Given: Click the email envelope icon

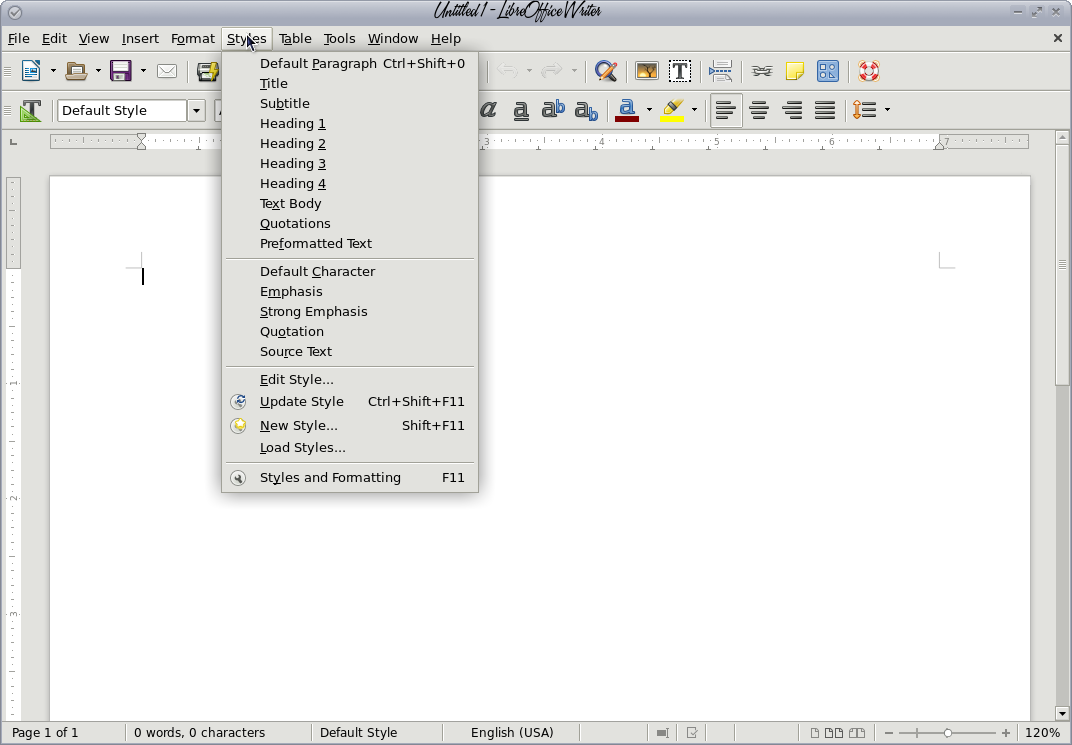Looking at the screenshot, I should [x=167, y=71].
